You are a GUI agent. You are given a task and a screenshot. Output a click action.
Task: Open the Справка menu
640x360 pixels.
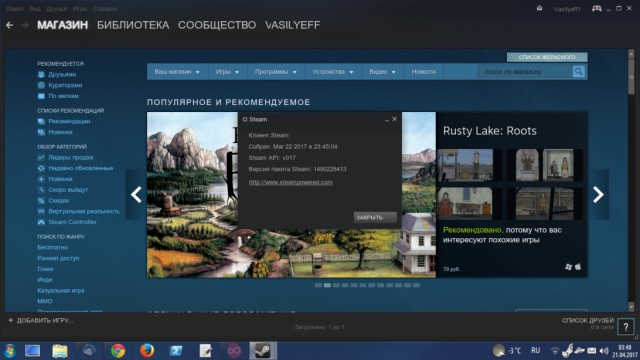click(x=105, y=9)
